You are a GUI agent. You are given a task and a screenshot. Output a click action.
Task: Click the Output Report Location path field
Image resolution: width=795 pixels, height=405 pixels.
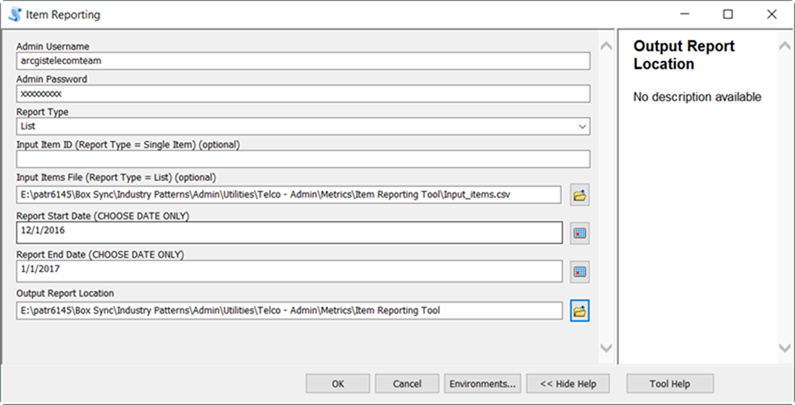(x=290, y=310)
